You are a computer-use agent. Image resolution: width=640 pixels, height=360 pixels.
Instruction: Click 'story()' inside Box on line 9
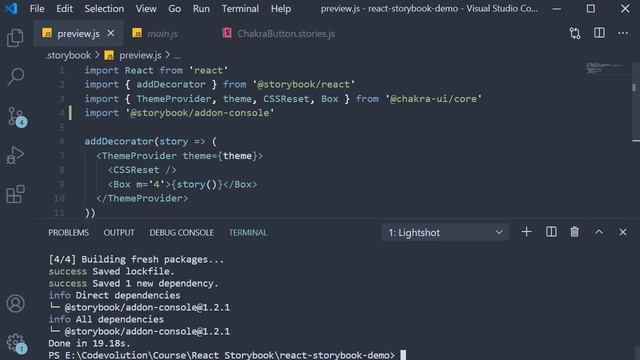pos(196,184)
